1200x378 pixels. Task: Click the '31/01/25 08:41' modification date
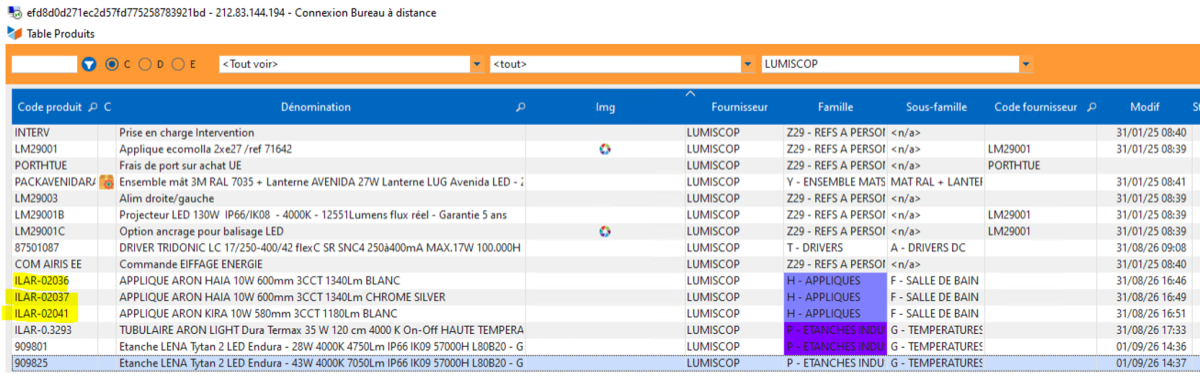pos(1158,182)
